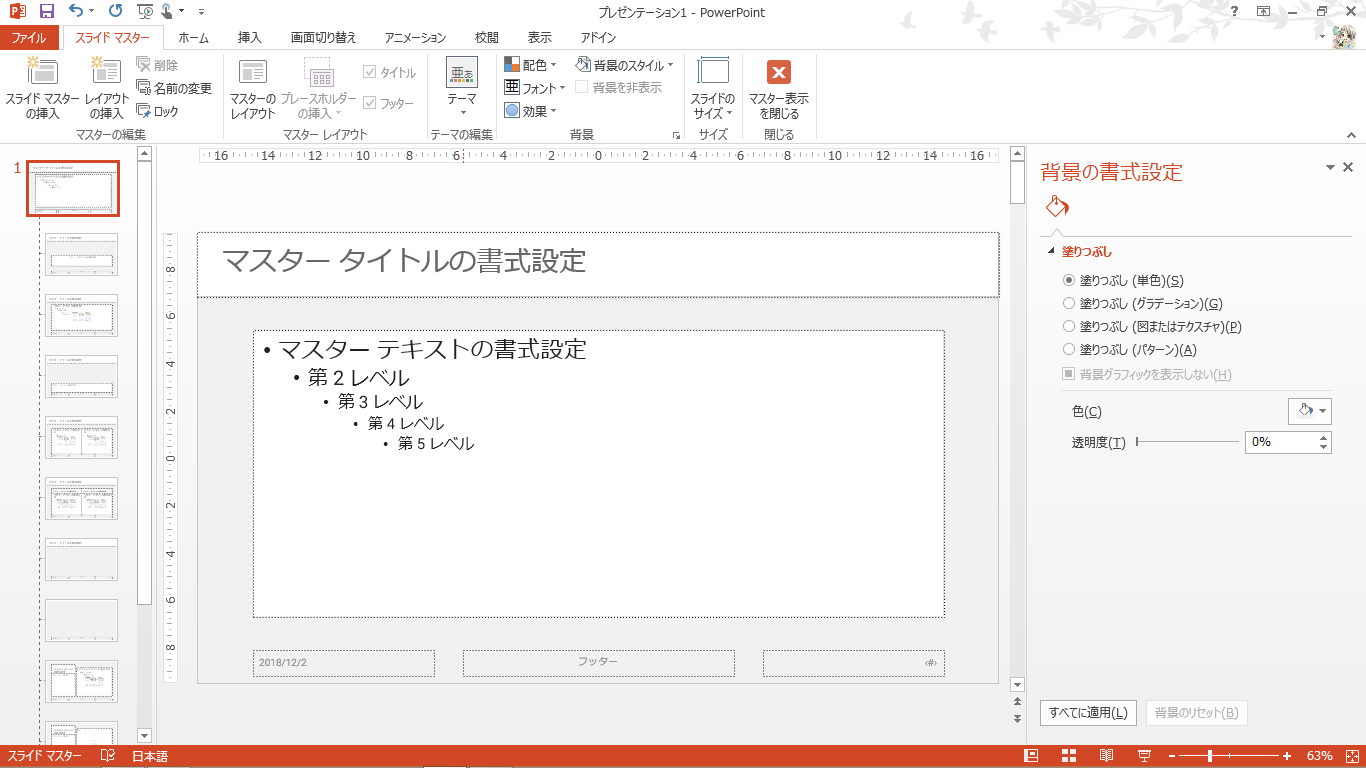Select the fill paint bucket icon in pane
Screen dimensions: 1366x768
(x=1057, y=207)
